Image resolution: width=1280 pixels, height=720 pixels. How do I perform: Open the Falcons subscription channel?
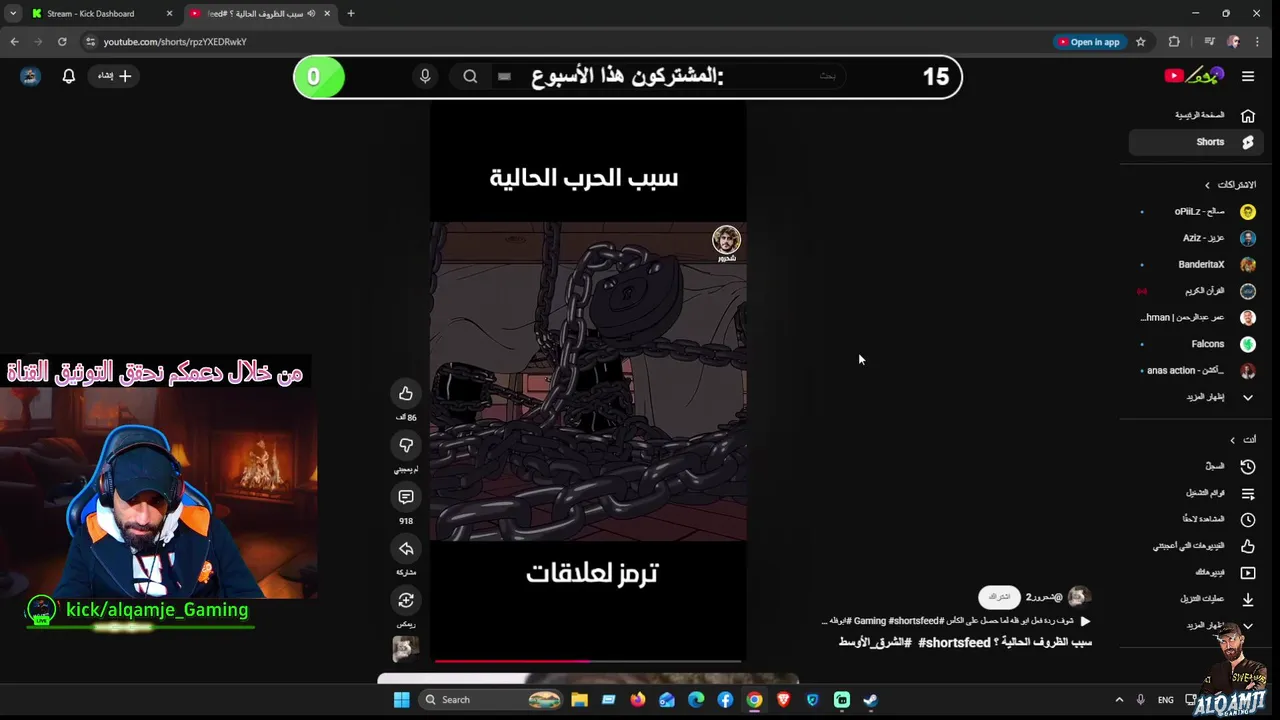1198,344
